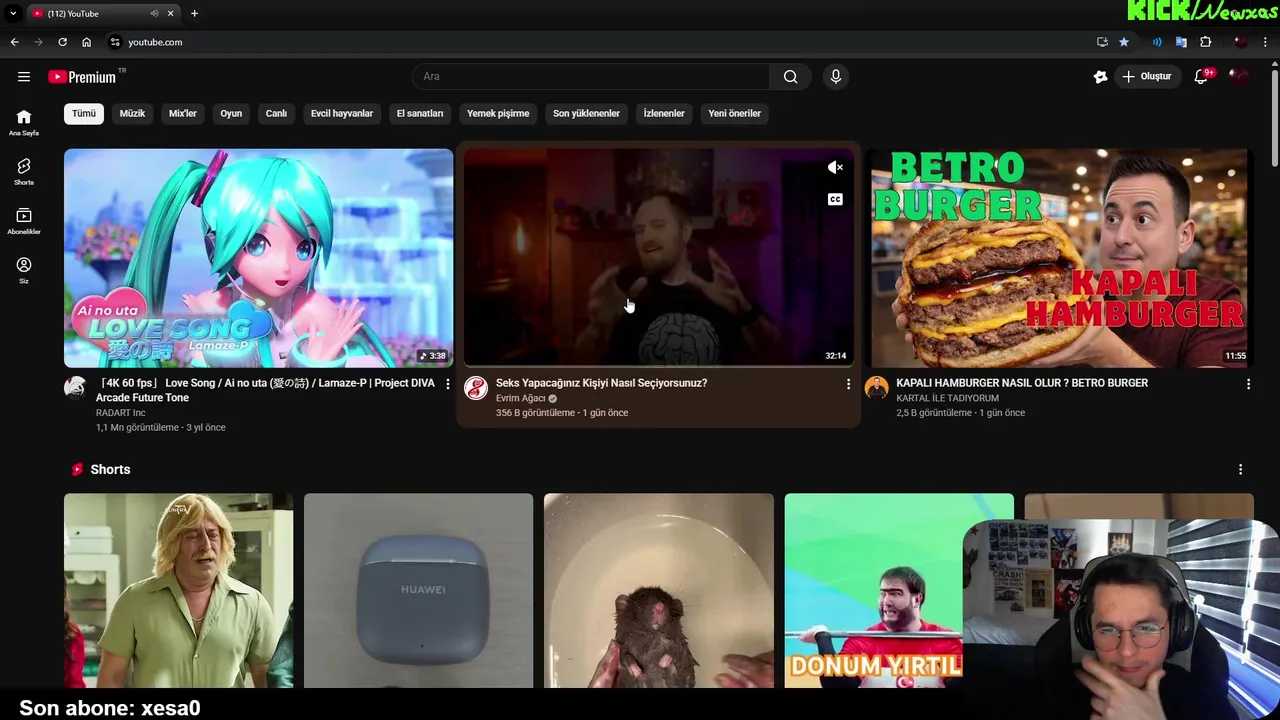The width and height of the screenshot is (1280, 720).
Task: Open the dark preview video thumbnail
Action: point(659,258)
